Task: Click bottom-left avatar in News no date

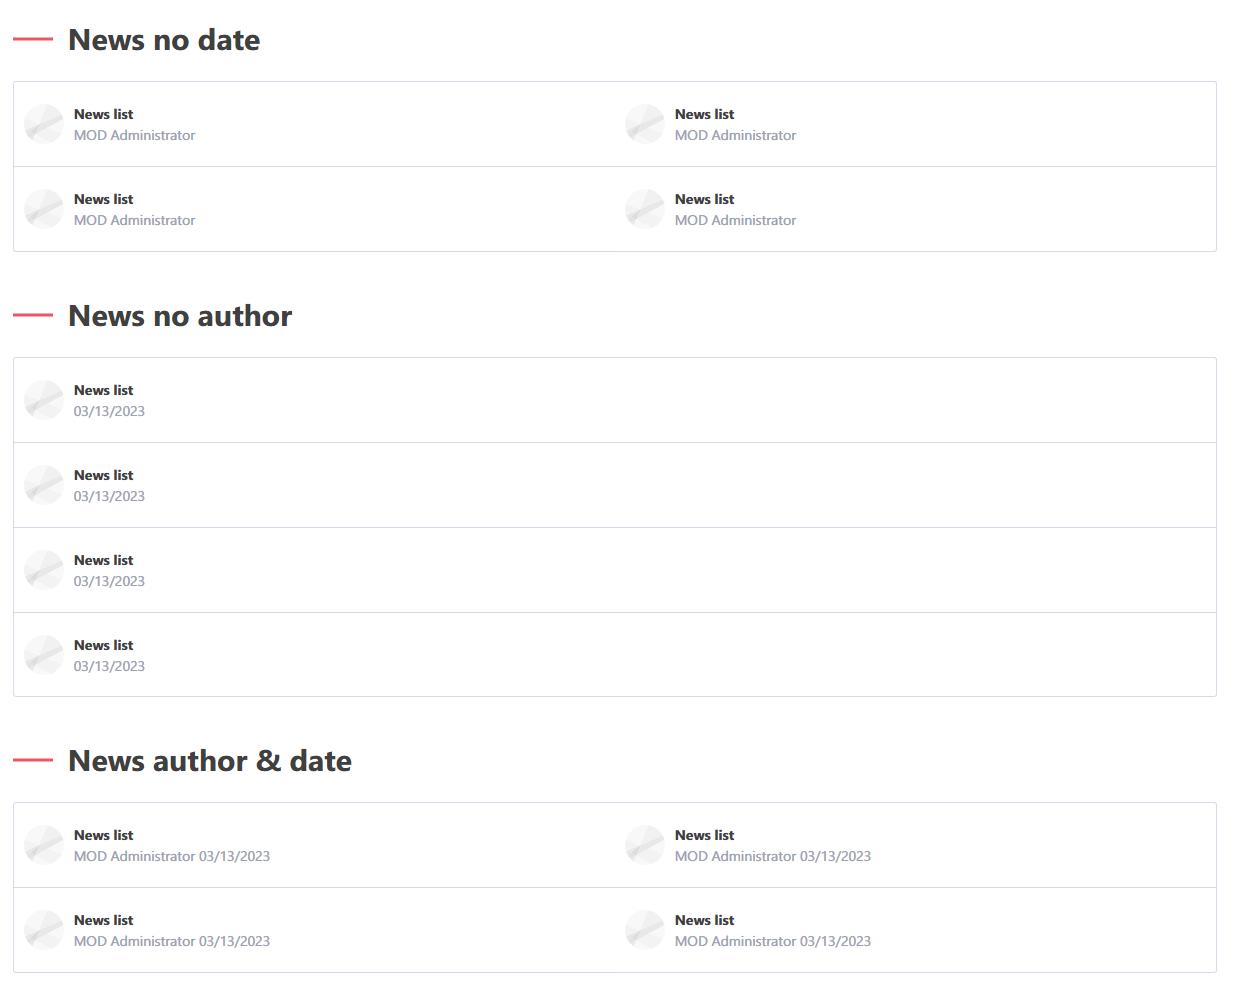Action: tap(44, 209)
